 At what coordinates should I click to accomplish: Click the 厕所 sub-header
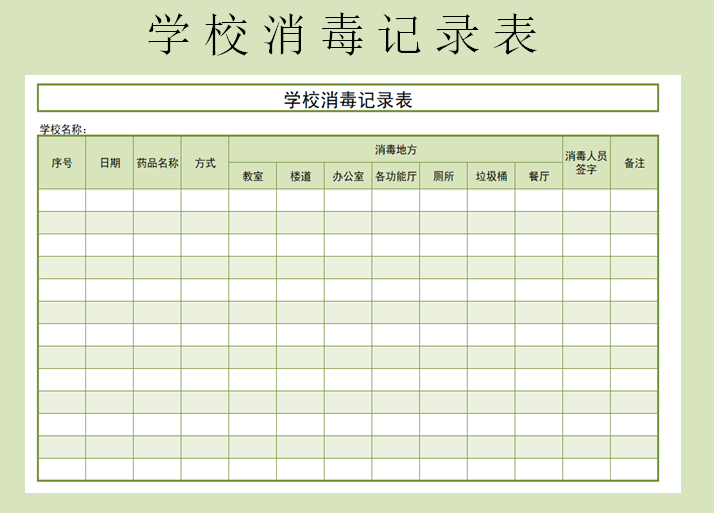click(x=444, y=176)
